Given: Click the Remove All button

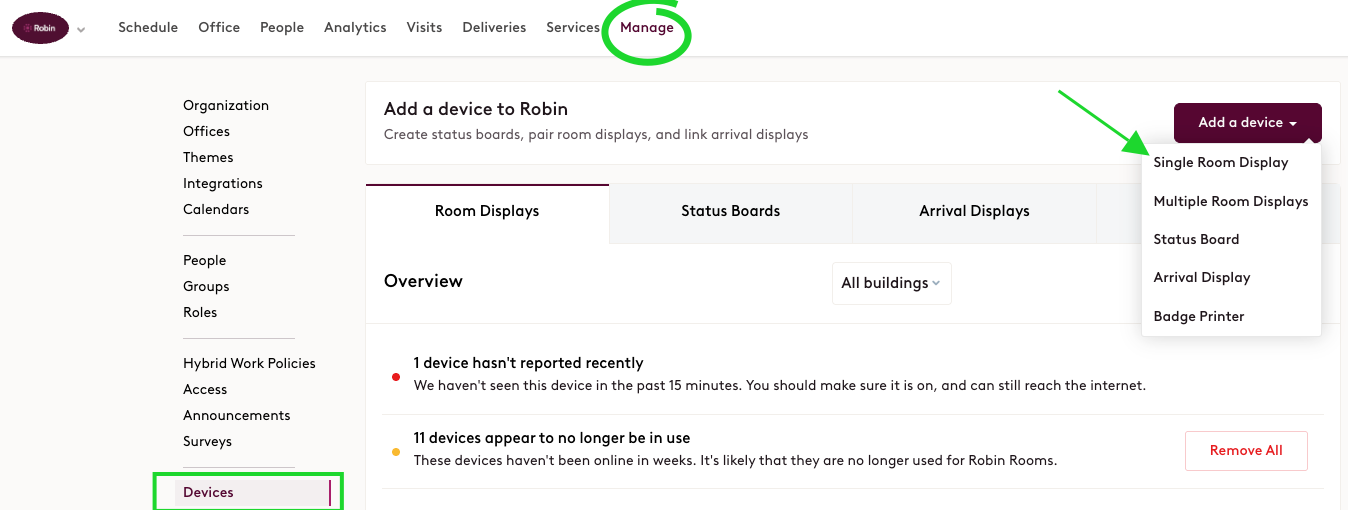Looking at the screenshot, I should point(1246,451).
